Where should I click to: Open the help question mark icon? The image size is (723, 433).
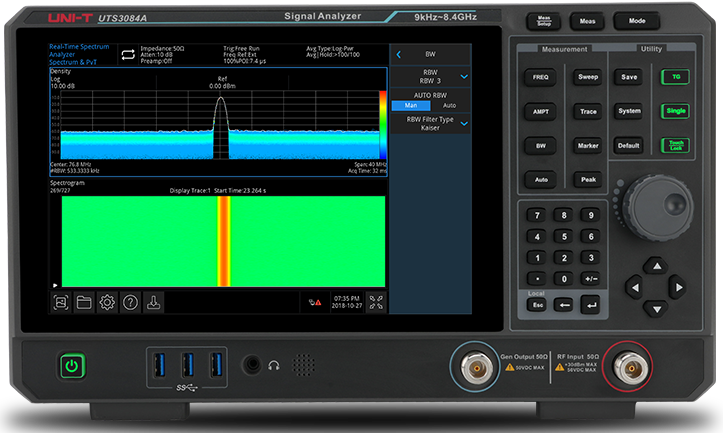130,303
